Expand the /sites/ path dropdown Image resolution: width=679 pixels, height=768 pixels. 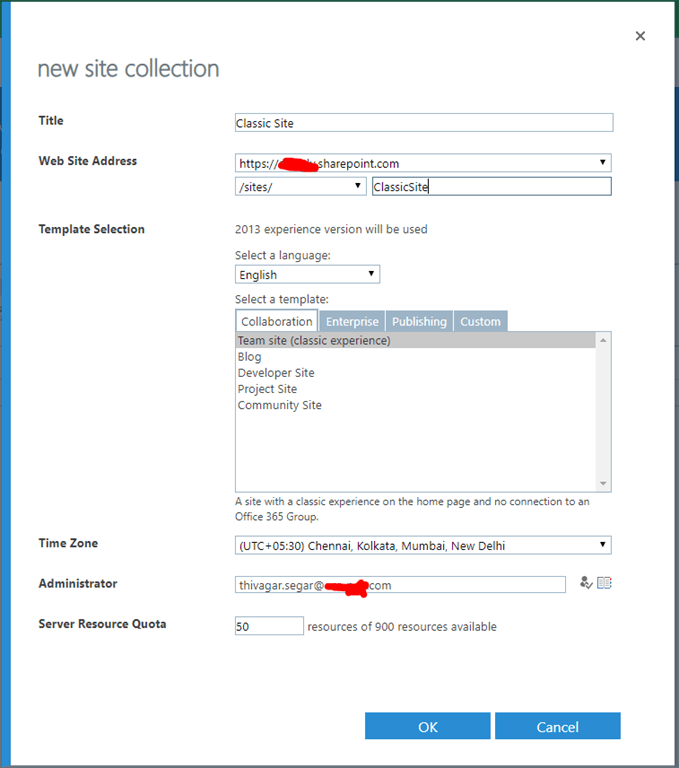(x=300, y=186)
